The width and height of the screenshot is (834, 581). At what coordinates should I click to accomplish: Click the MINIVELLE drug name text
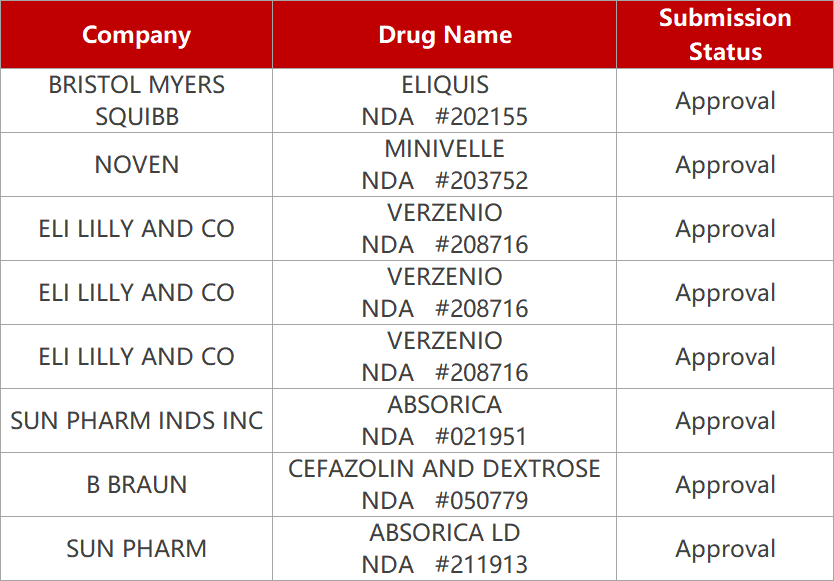tap(444, 149)
